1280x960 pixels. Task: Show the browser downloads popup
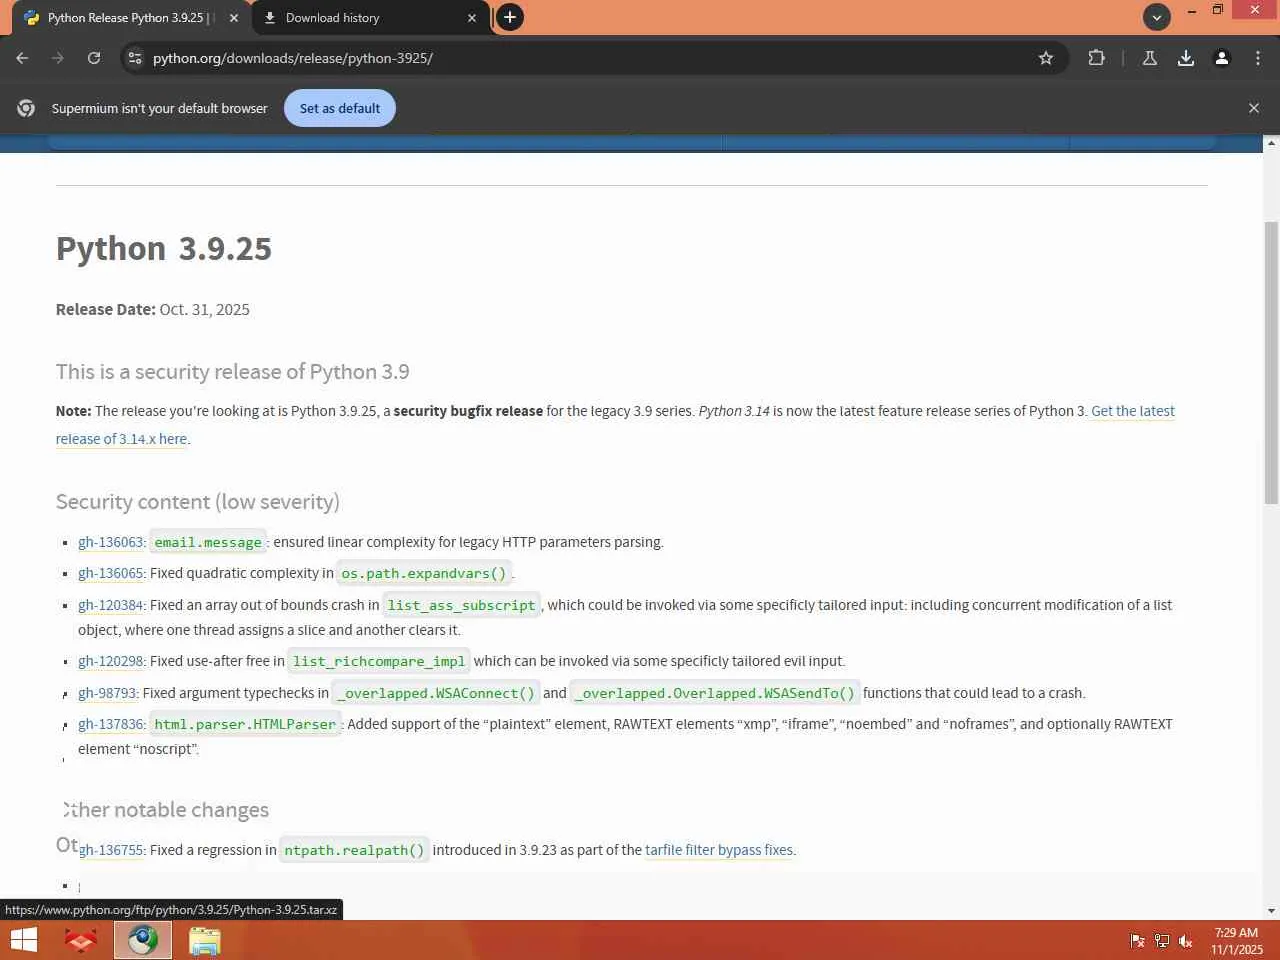[1186, 58]
